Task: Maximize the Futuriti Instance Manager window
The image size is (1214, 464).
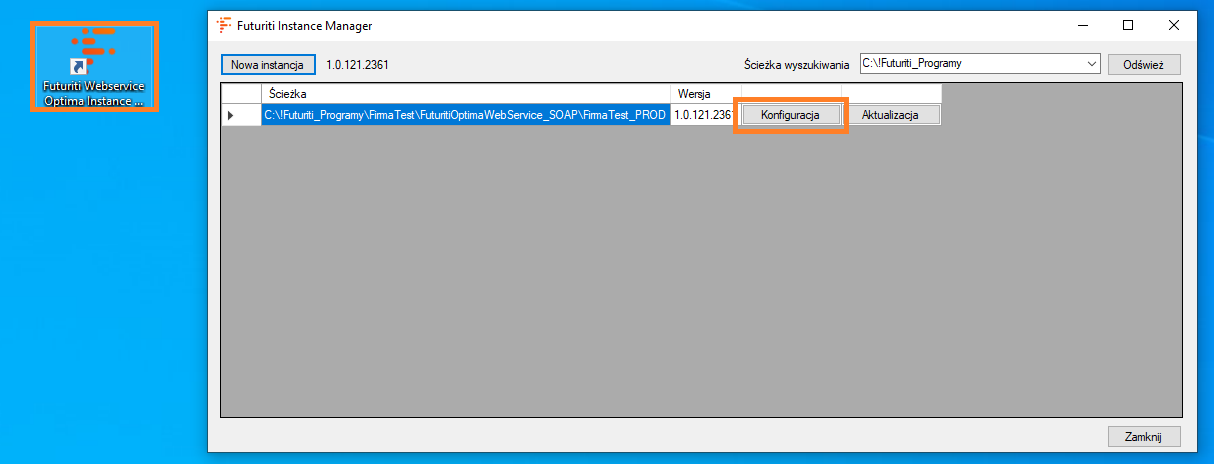Action: point(1128,25)
